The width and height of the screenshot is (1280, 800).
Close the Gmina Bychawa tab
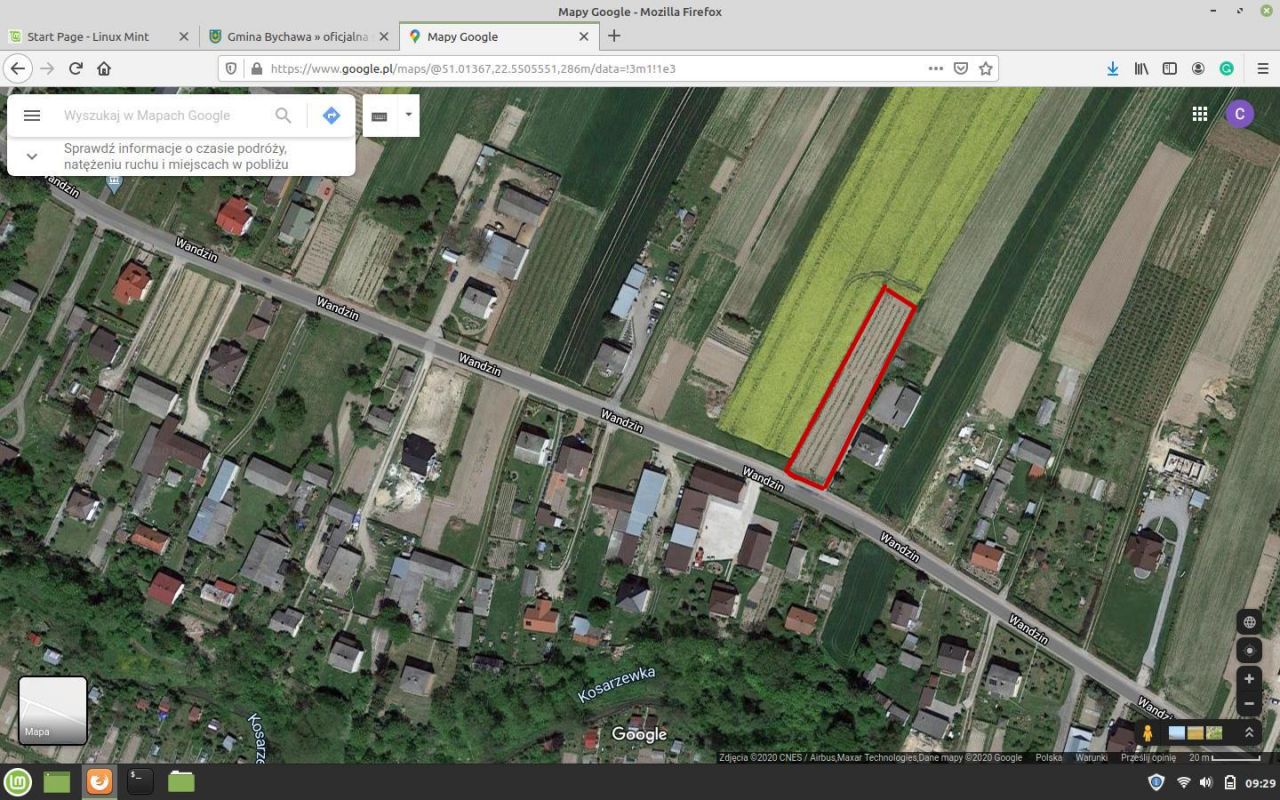click(x=383, y=36)
